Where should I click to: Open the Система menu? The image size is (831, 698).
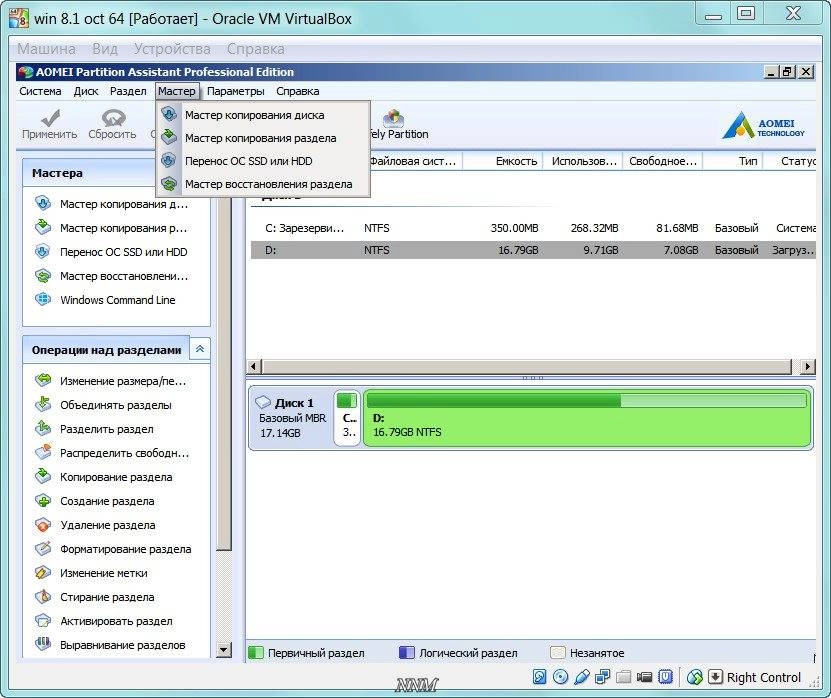click(x=40, y=91)
